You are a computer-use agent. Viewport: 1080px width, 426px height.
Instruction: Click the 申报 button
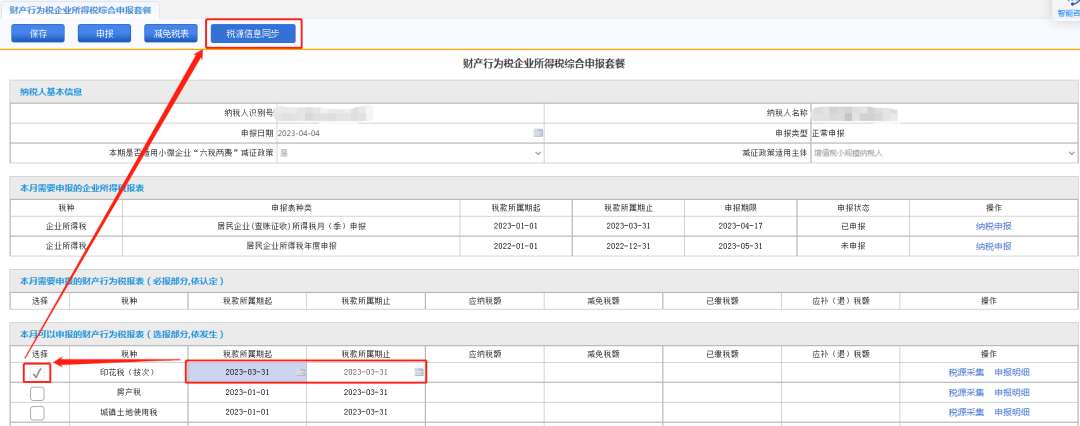pyautogui.click(x=105, y=34)
